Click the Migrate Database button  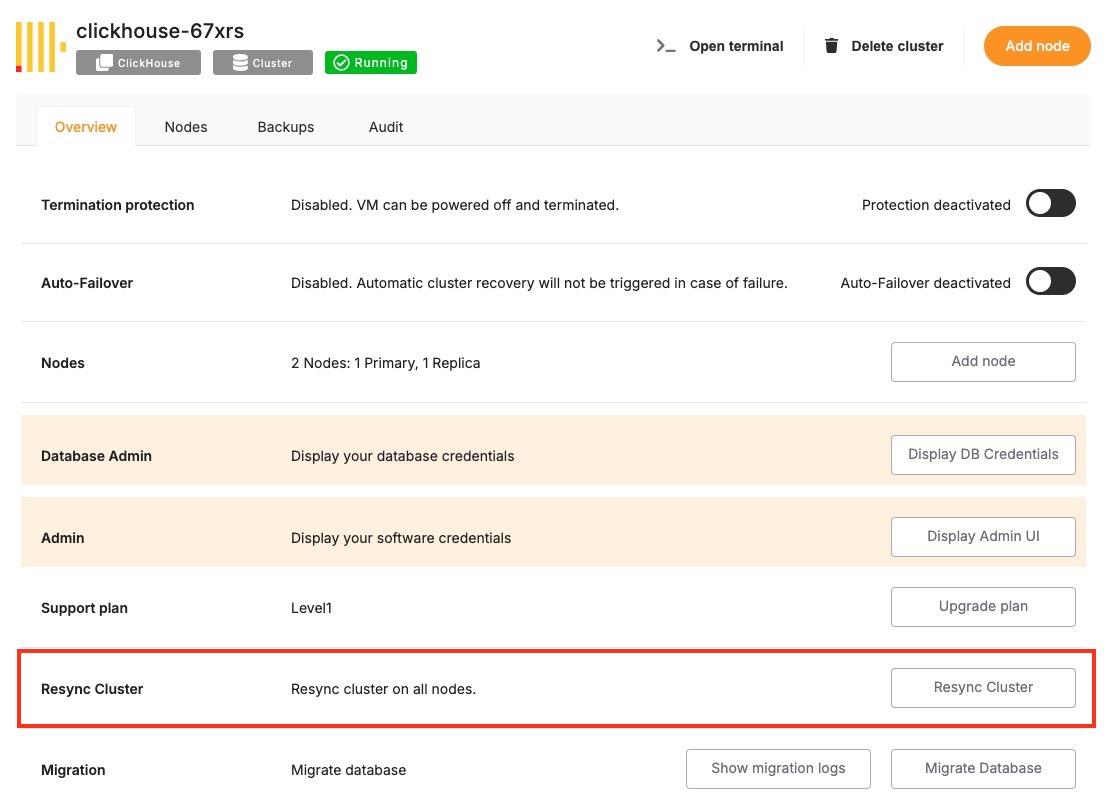(983, 769)
